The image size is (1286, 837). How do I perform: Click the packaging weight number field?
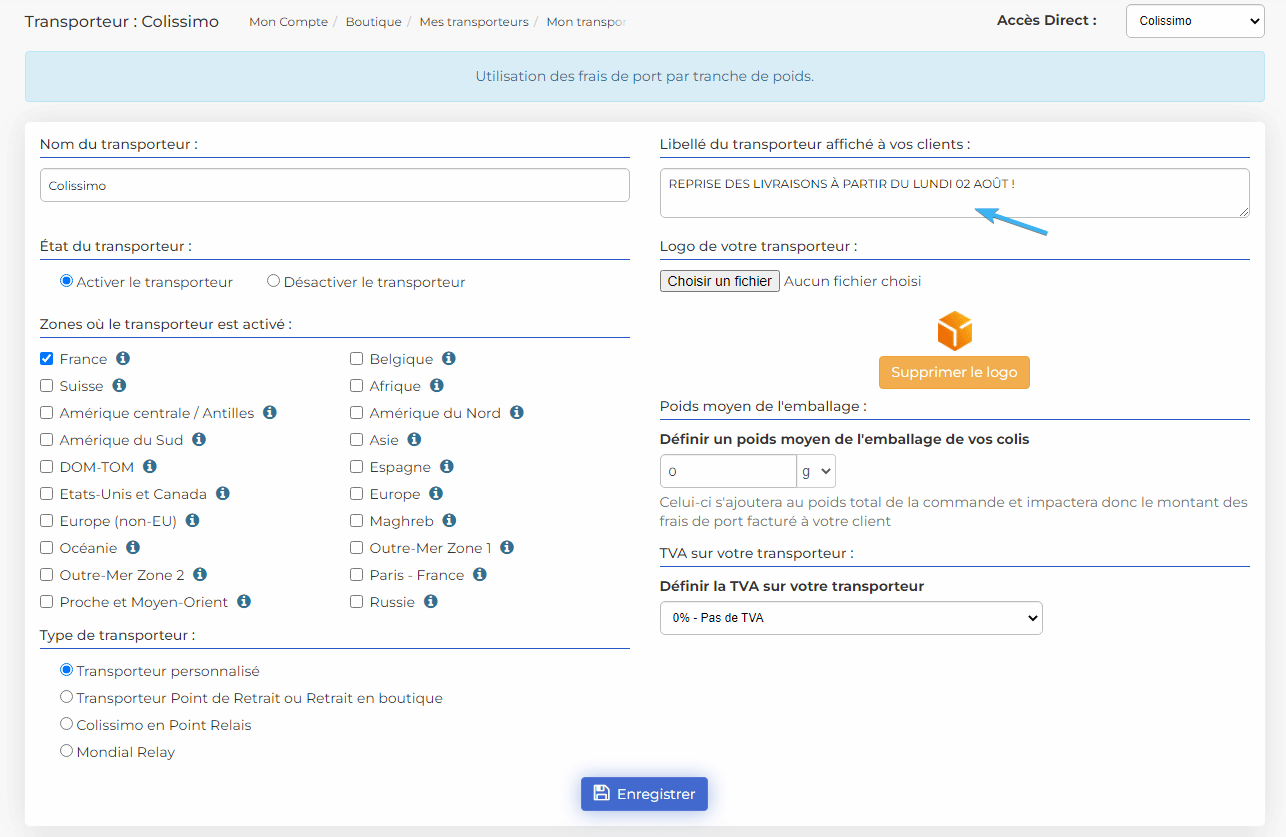point(728,471)
